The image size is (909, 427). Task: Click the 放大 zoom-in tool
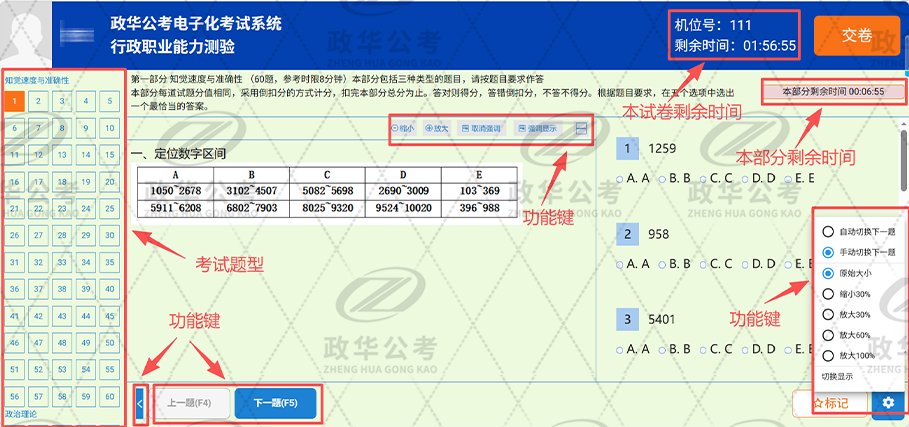(437, 129)
